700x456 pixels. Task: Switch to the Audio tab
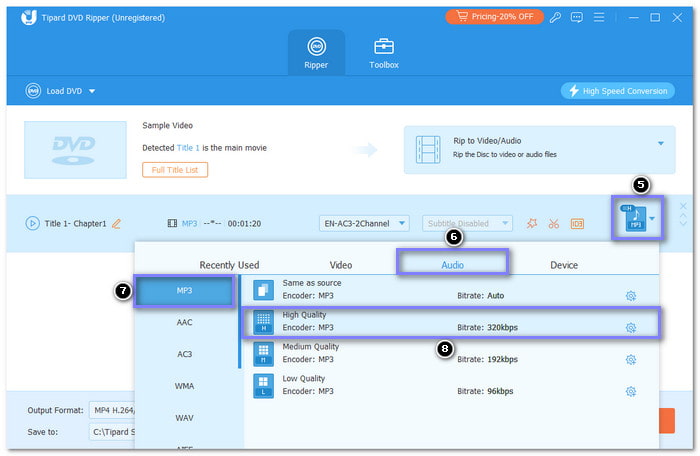point(452,265)
